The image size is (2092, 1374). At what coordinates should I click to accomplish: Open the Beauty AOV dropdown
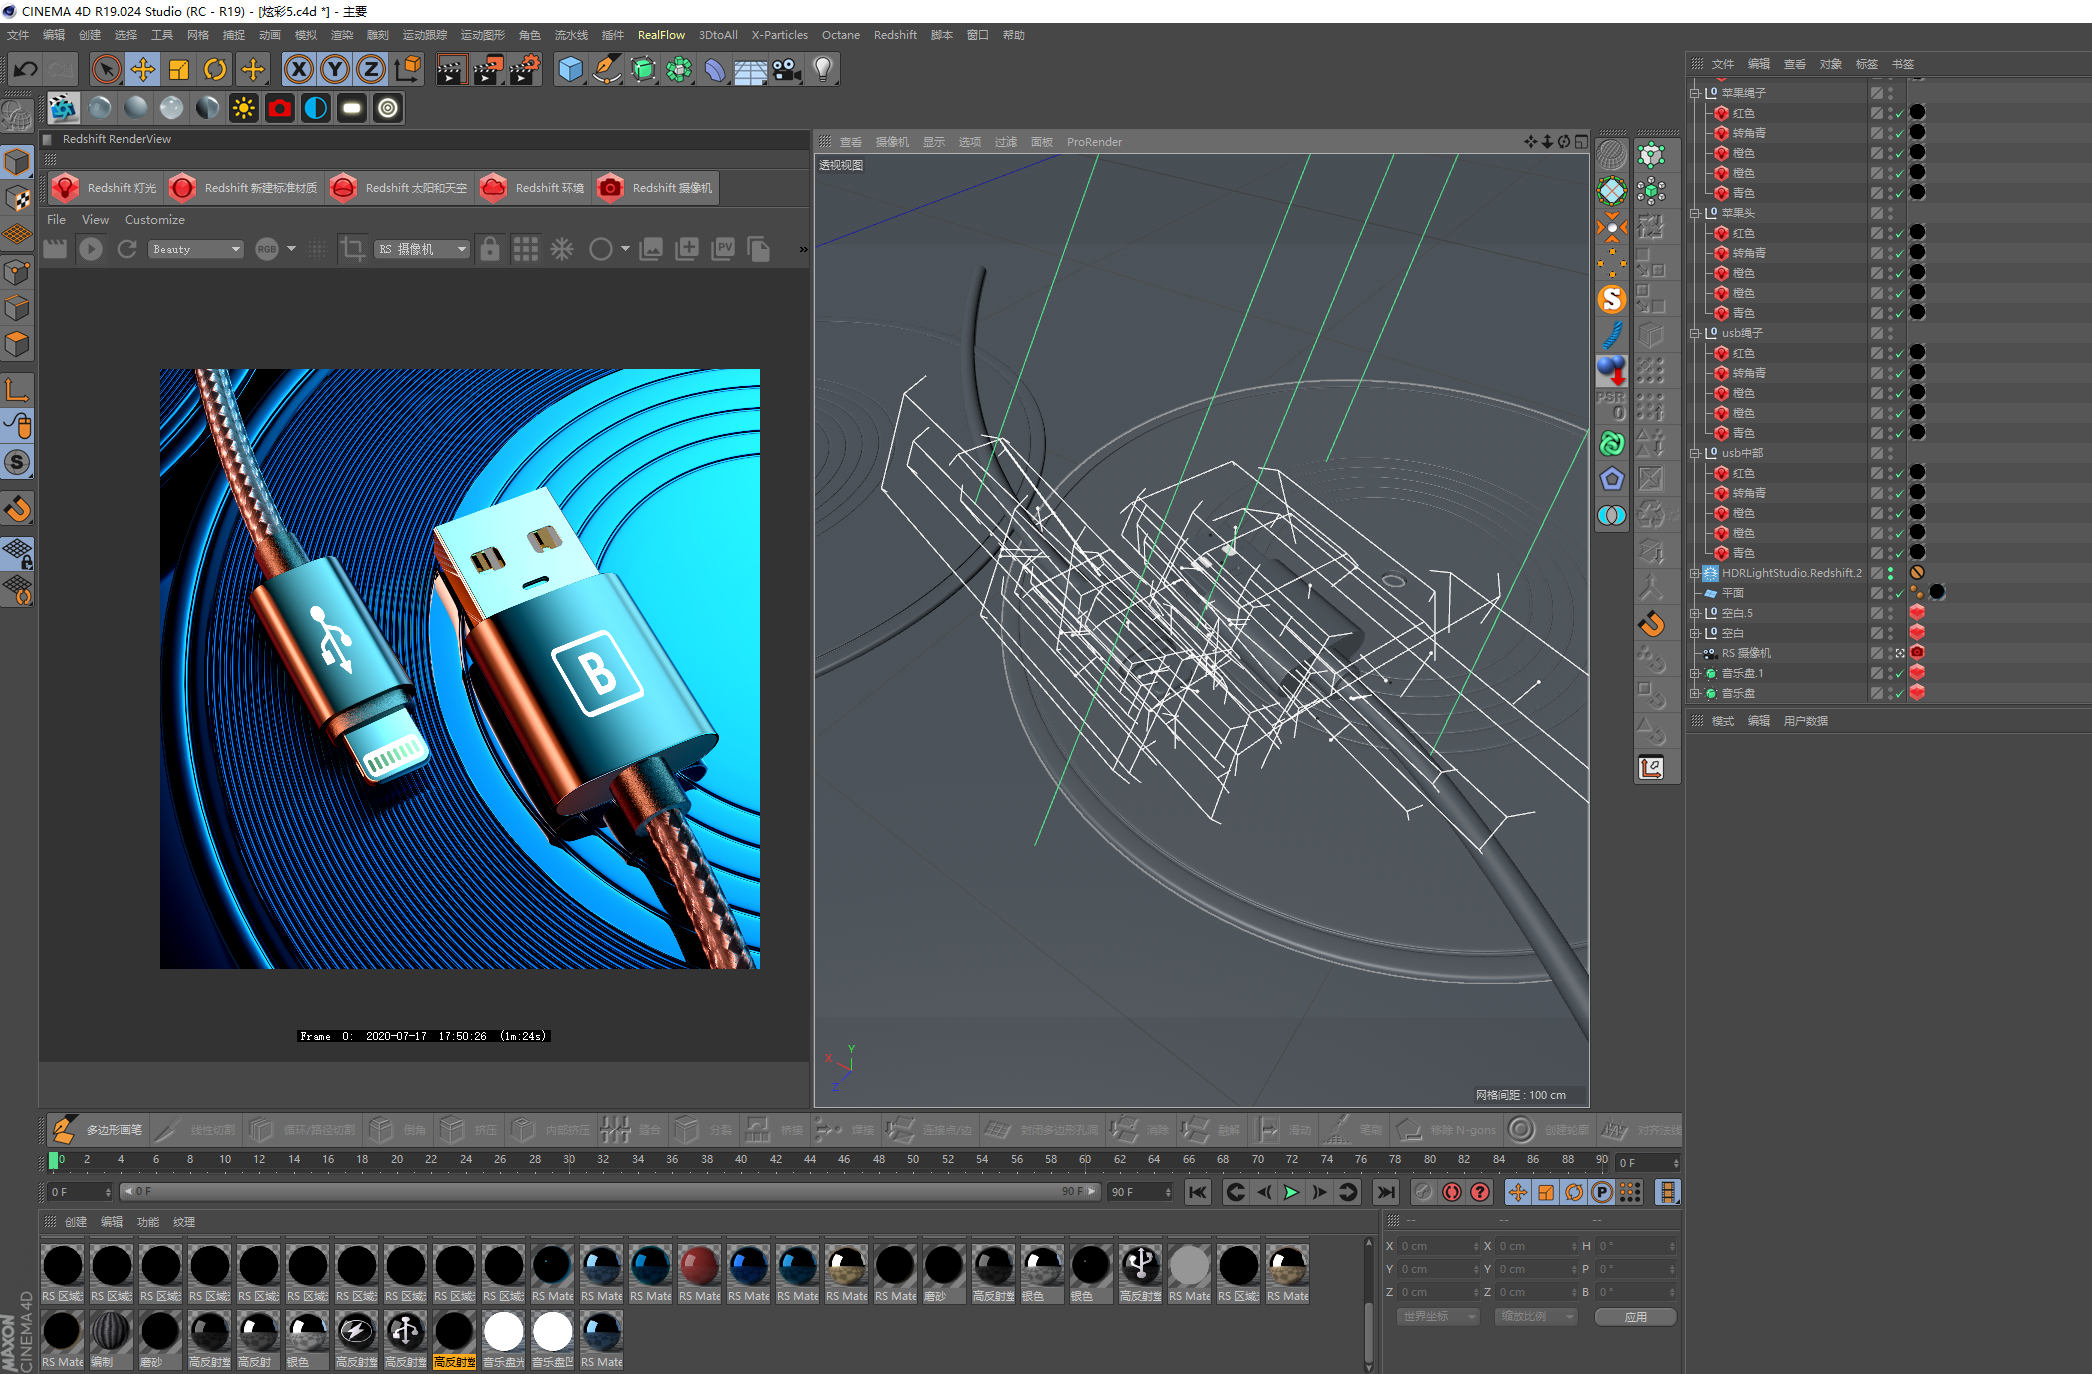point(196,249)
